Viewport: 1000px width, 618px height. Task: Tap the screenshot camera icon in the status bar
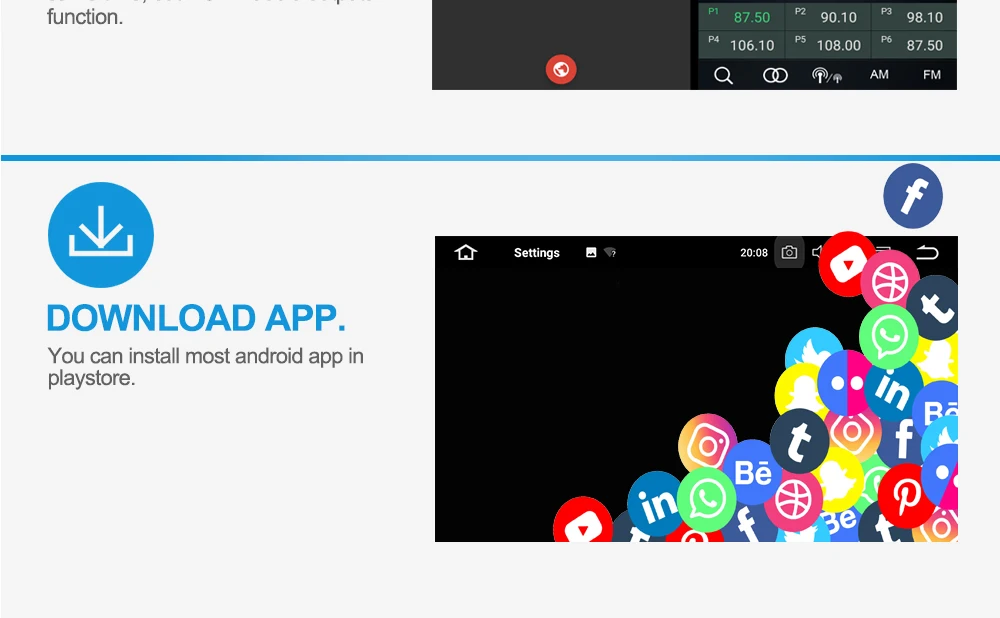(789, 253)
